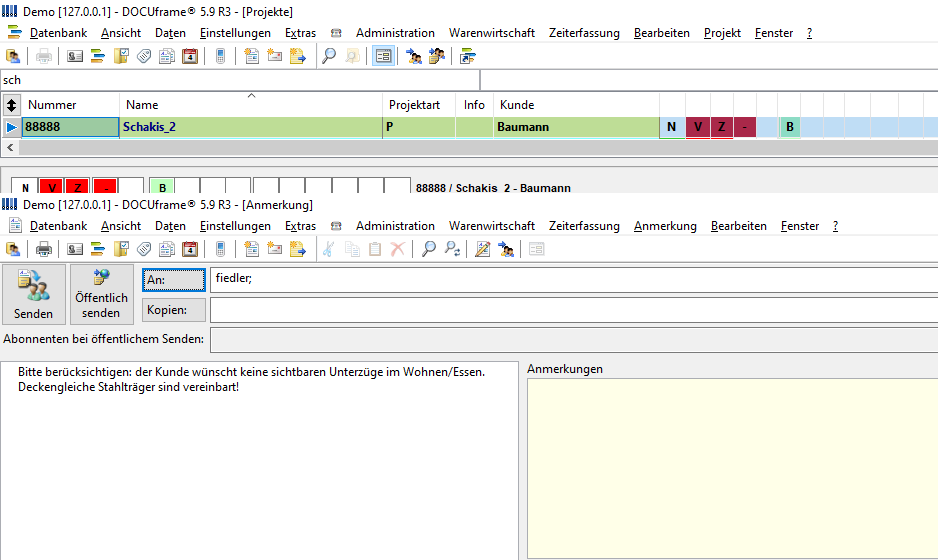Image resolution: width=938 pixels, height=560 pixels.
Task: Toggle the N status cell in row 88888
Action: tap(672, 127)
